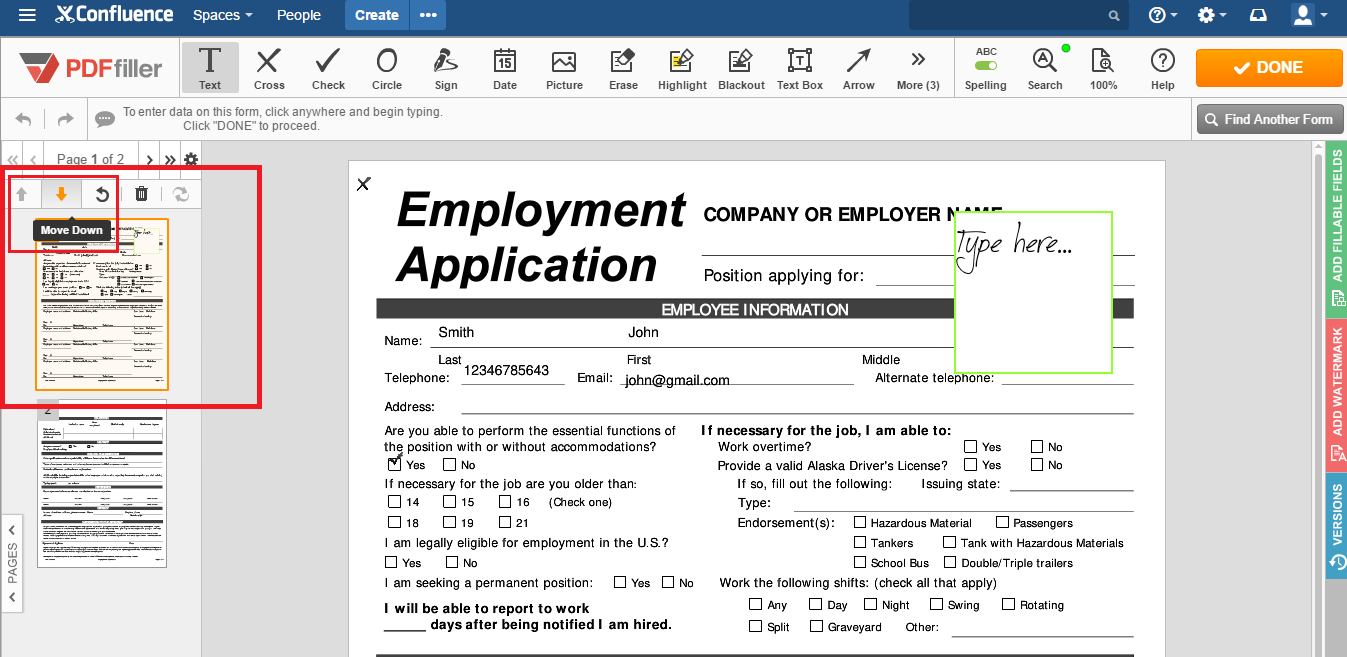1347x657 pixels.
Task: Jump to the last page double arrow
Action: [170, 159]
